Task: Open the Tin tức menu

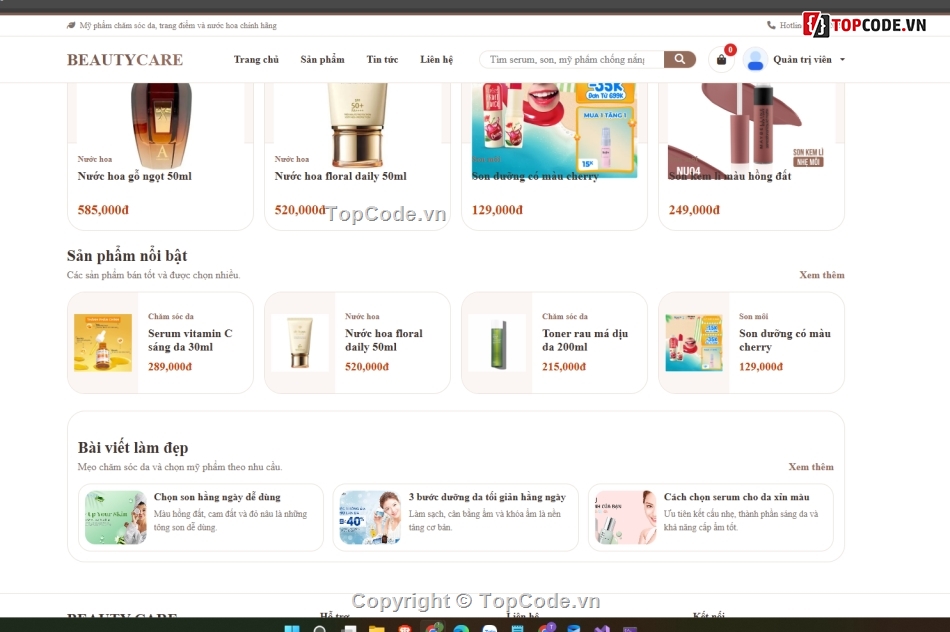Action: pos(382,59)
